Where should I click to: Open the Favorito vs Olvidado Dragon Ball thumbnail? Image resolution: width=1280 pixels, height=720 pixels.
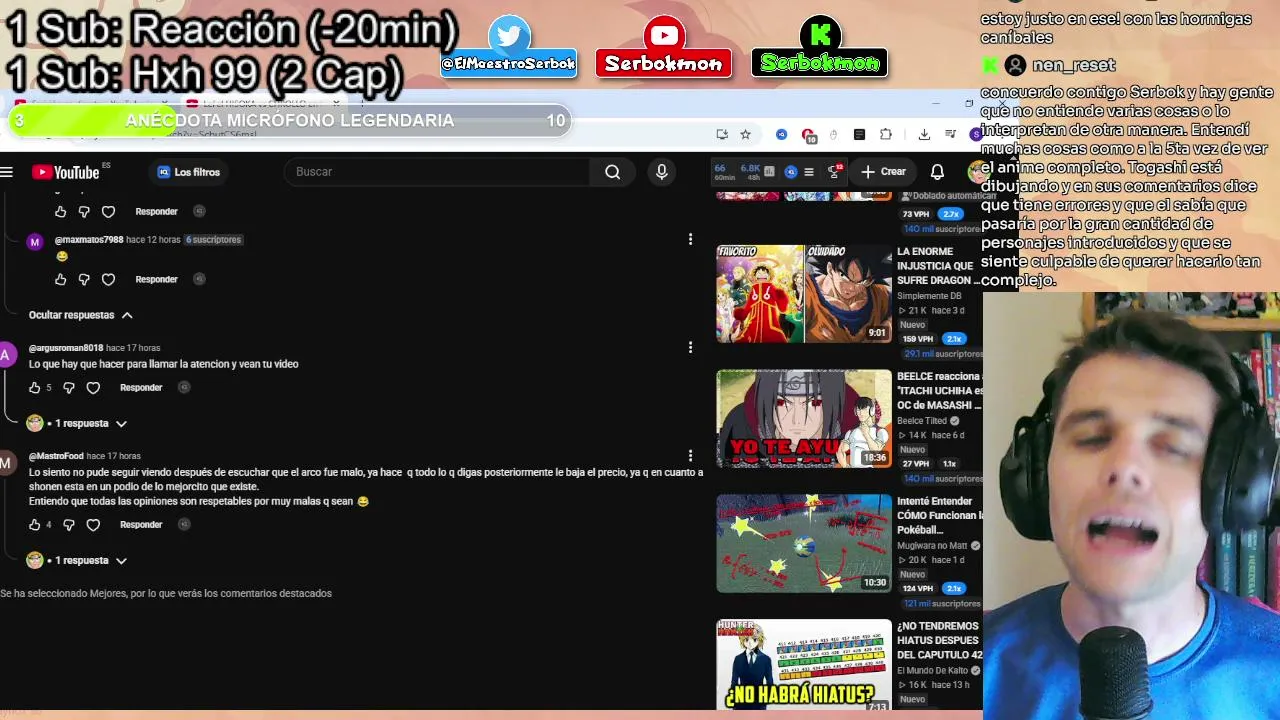click(x=804, y=294)
